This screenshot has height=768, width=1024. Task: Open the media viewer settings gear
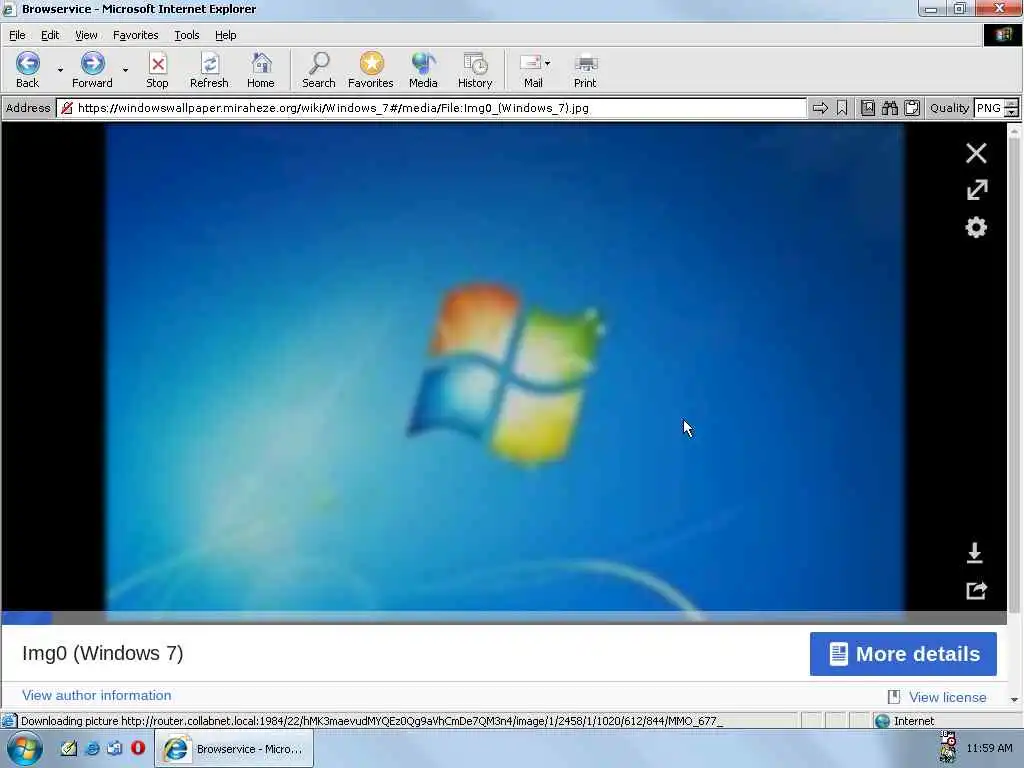click(x=976, y=227)
